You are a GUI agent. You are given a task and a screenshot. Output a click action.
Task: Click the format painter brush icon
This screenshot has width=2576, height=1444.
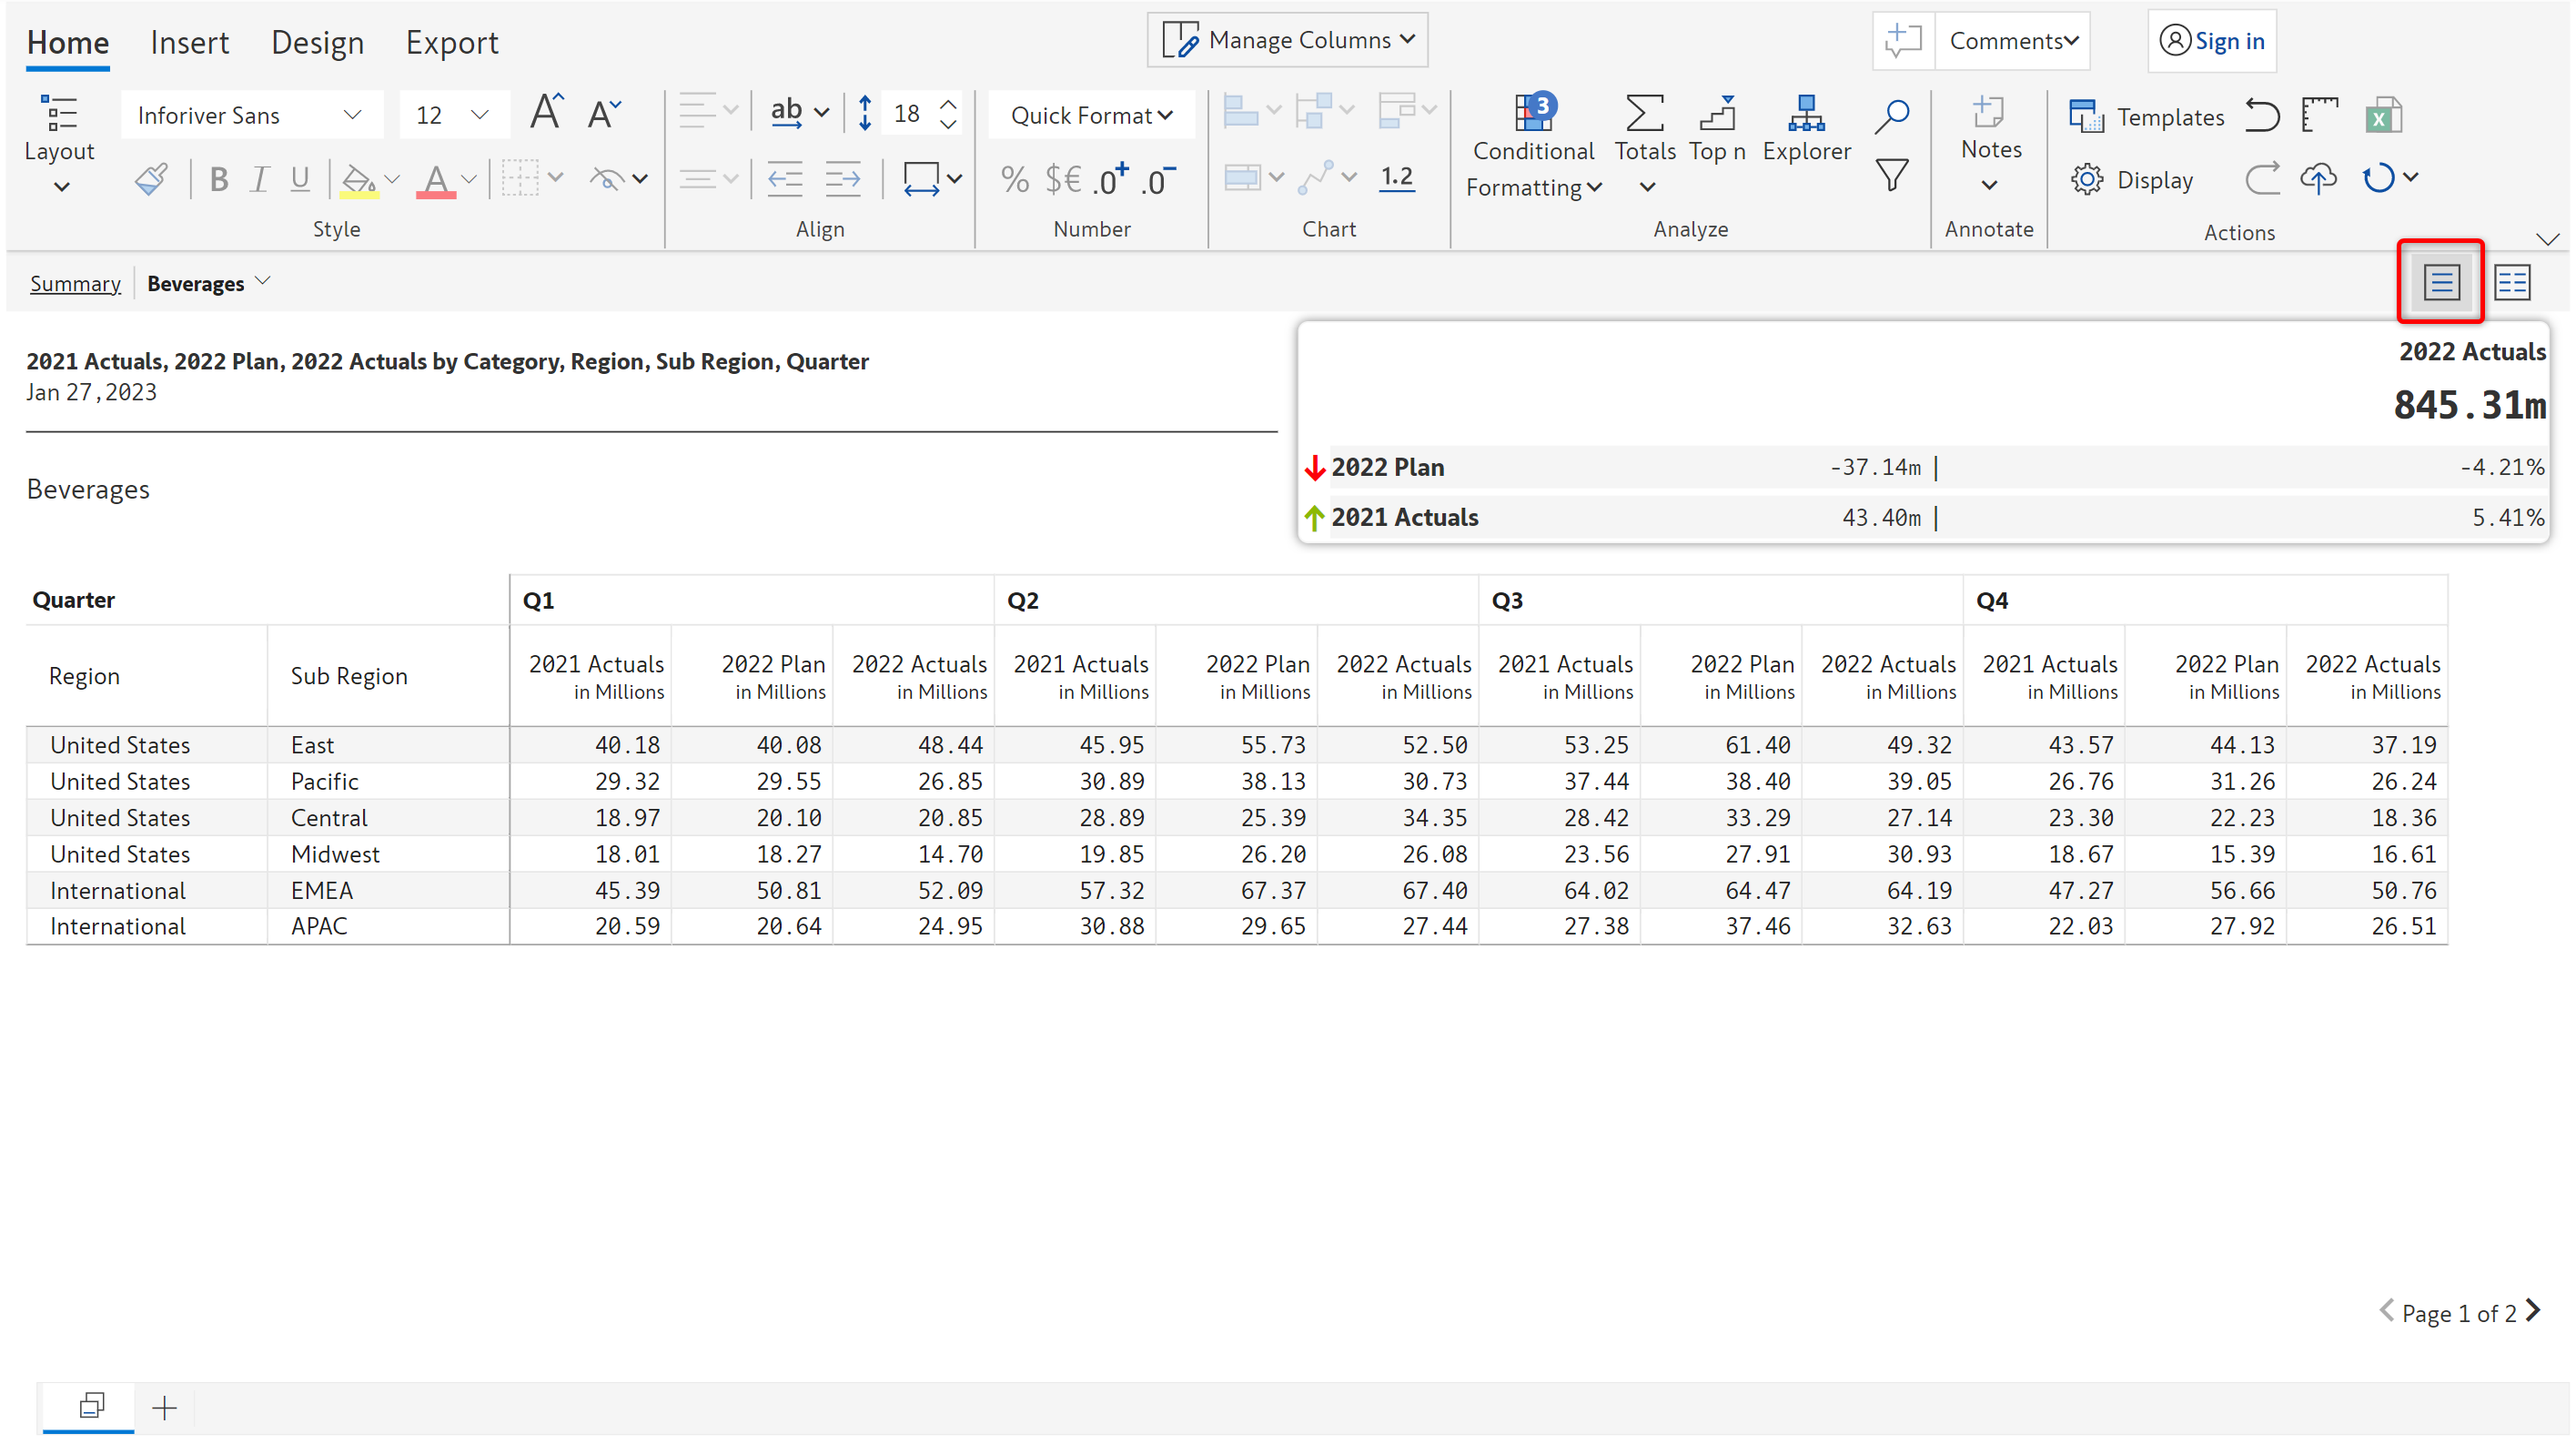[152, 179]
